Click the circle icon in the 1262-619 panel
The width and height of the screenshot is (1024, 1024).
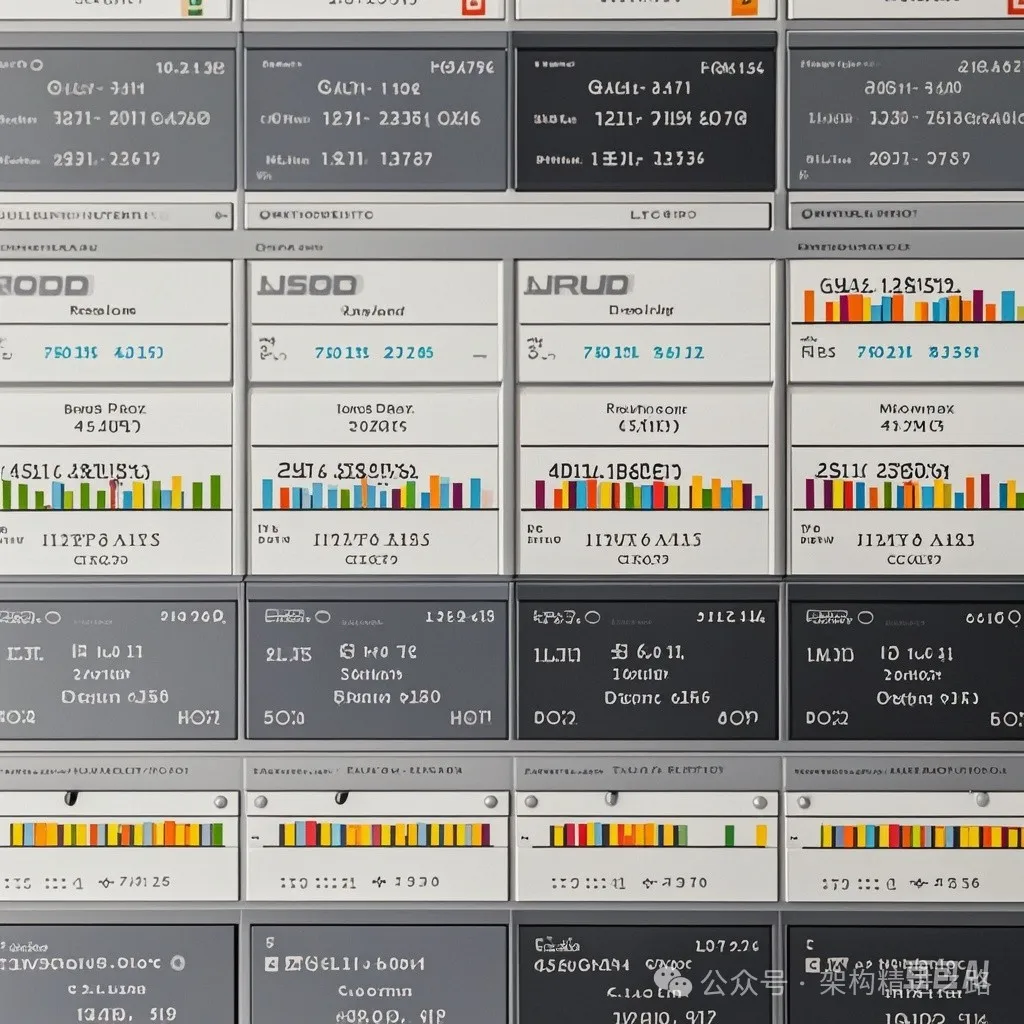coord(324,618)
